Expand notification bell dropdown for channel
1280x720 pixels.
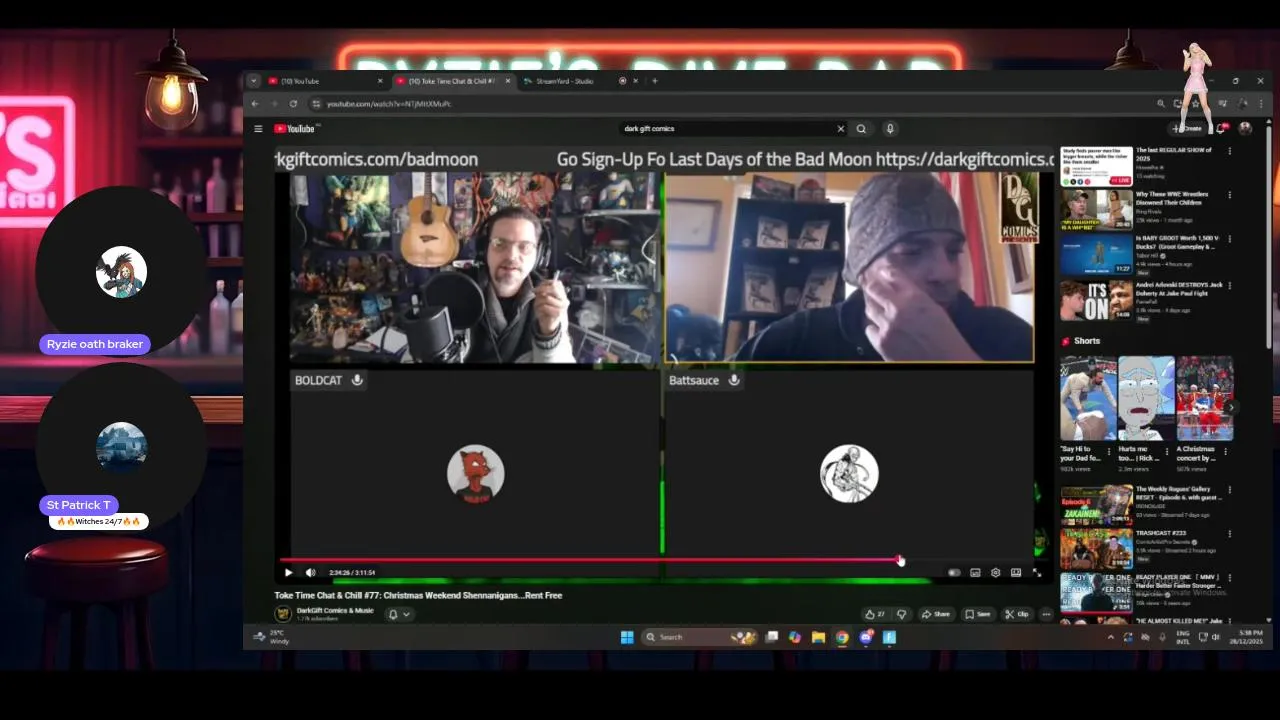tap(399, 614)
